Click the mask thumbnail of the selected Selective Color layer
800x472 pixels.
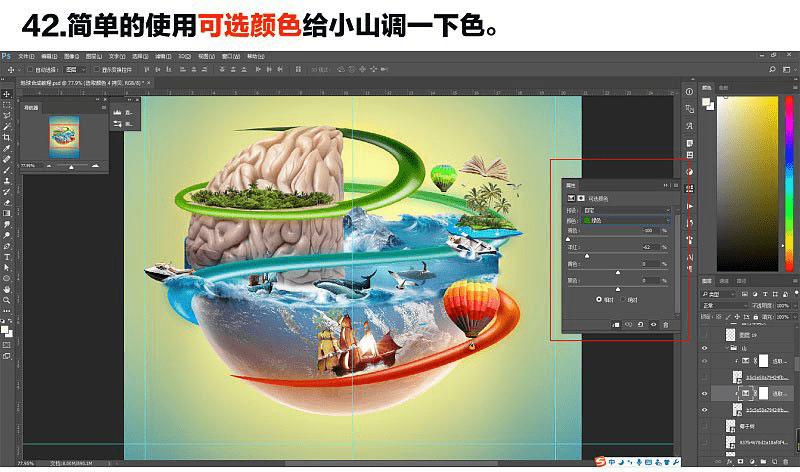(x=763, y=393)
